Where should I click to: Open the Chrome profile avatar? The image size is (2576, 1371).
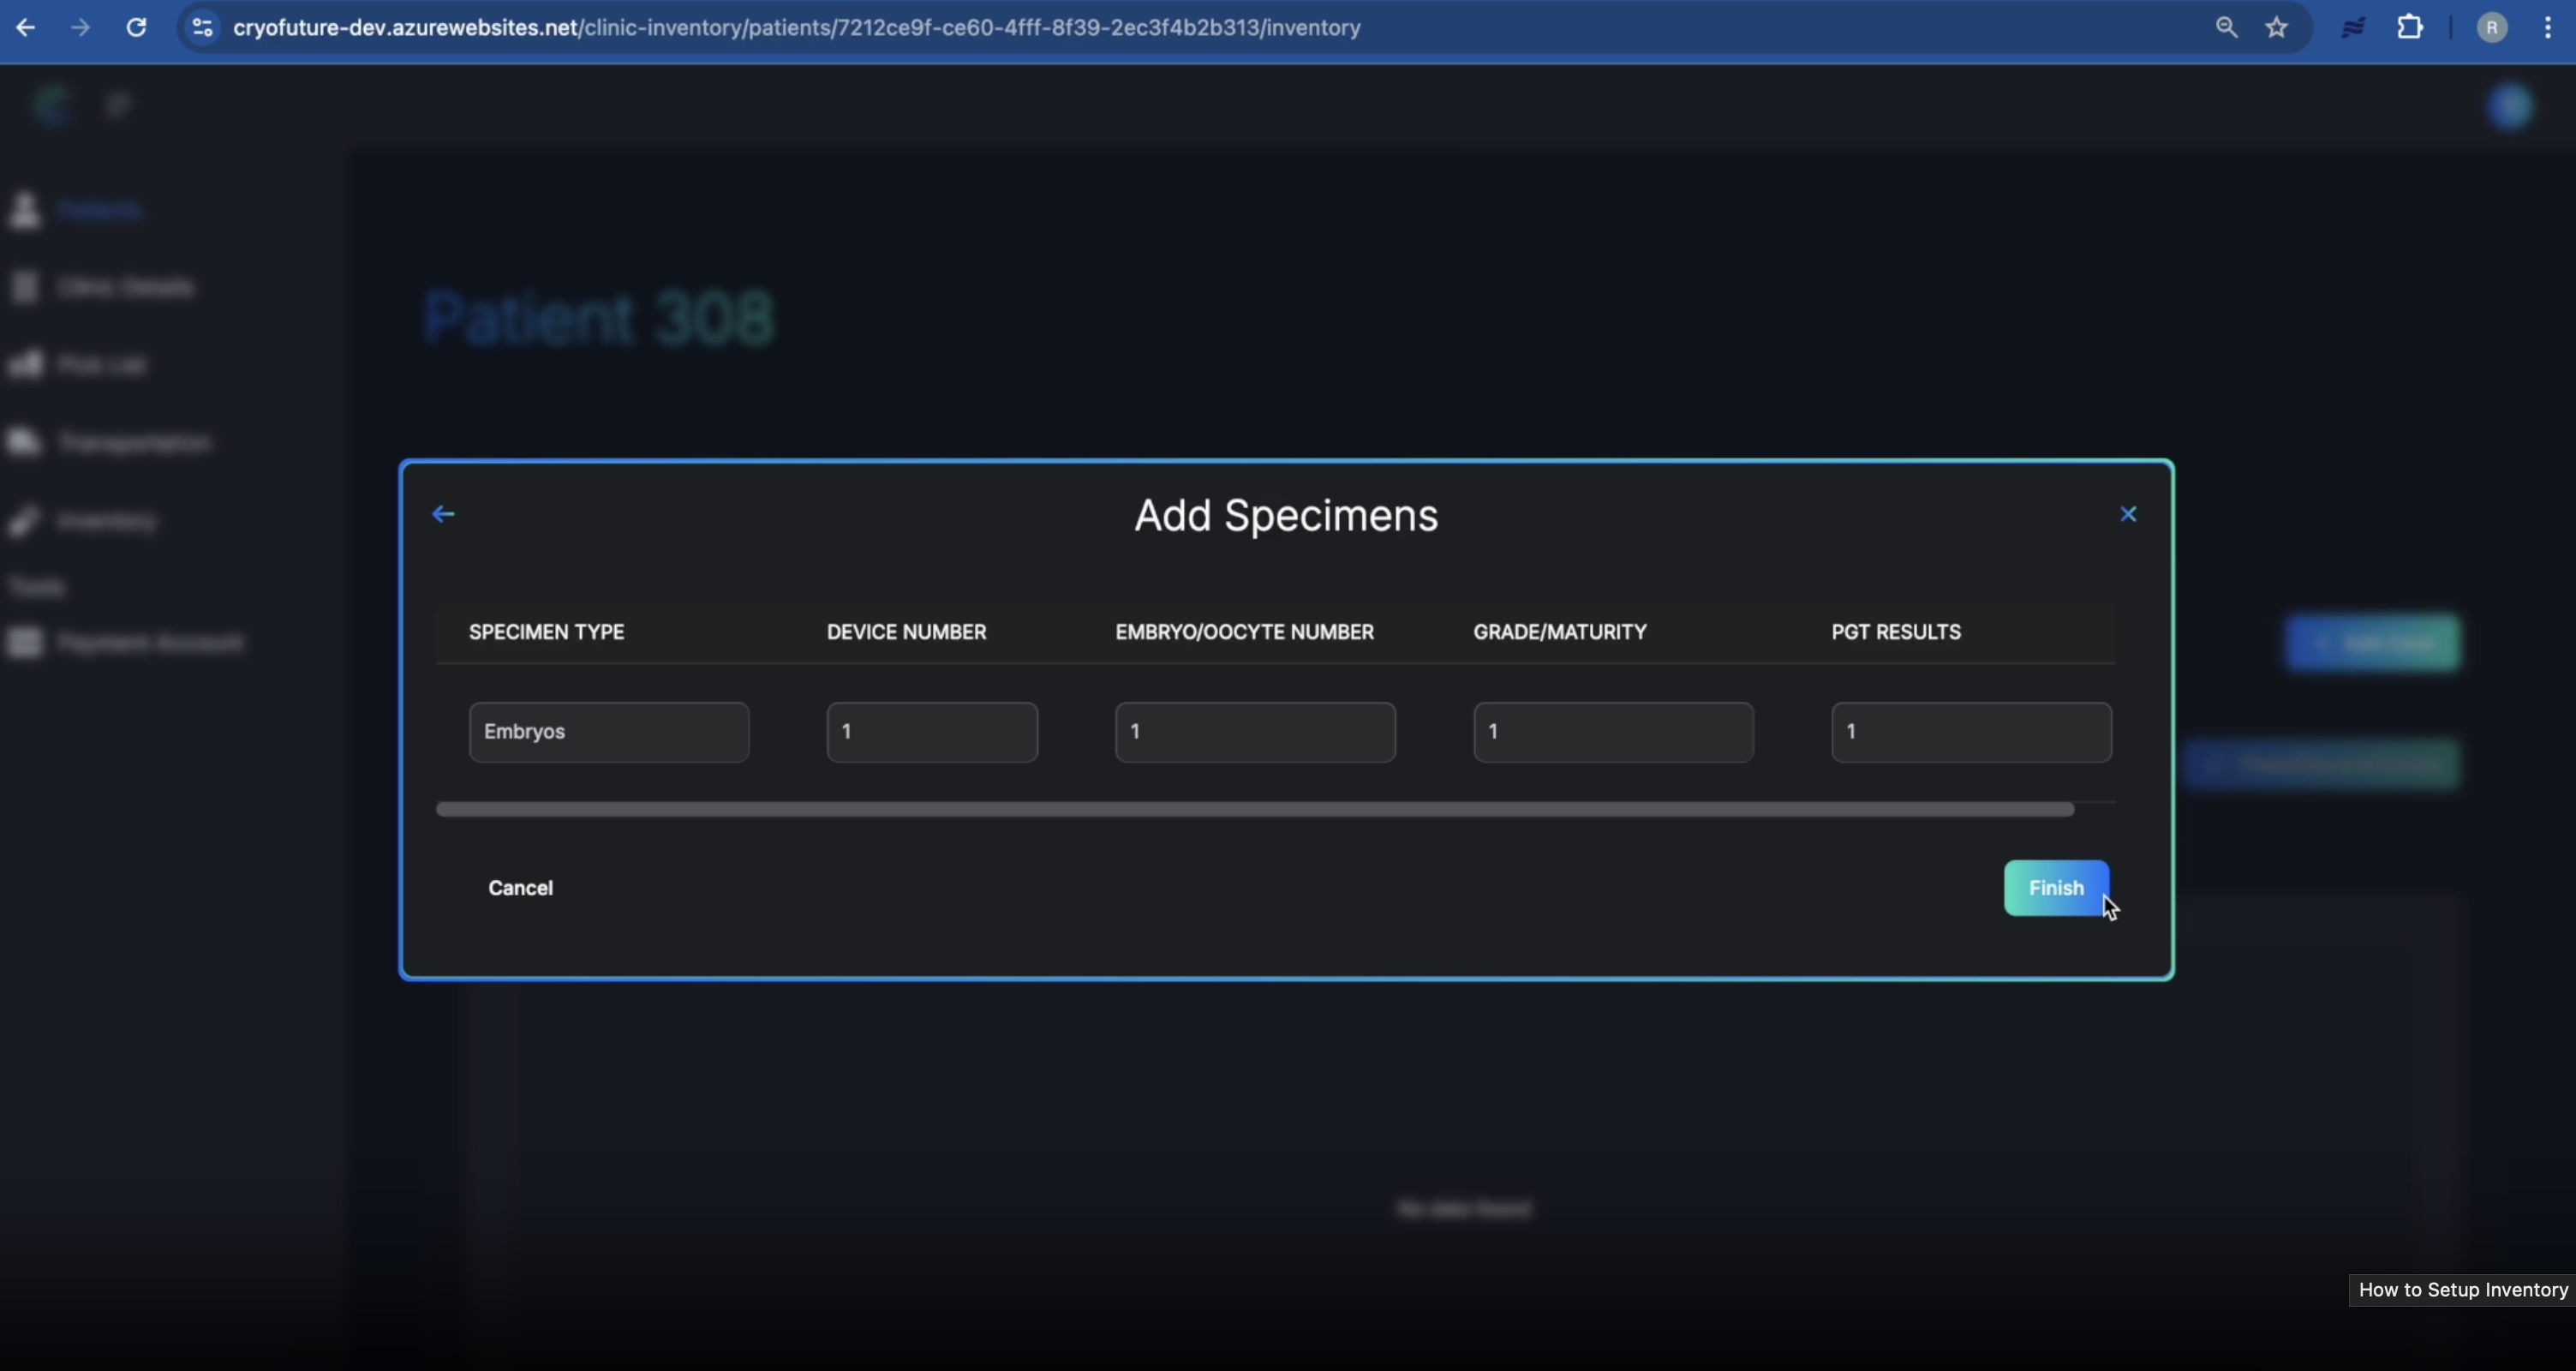[2491, 27]
